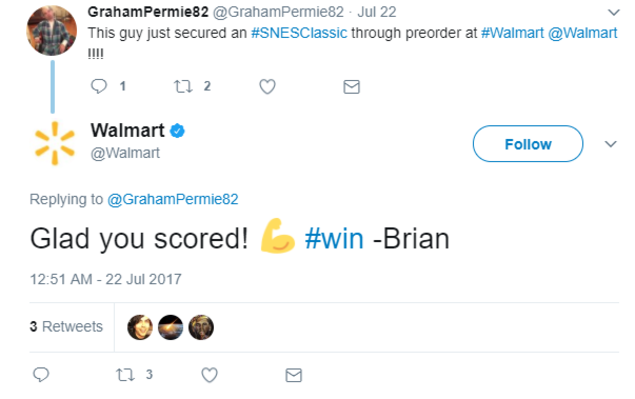Click the Walmart spark logo avatar
The height and width of the screenshot is (399, 635).
(55, 143)
